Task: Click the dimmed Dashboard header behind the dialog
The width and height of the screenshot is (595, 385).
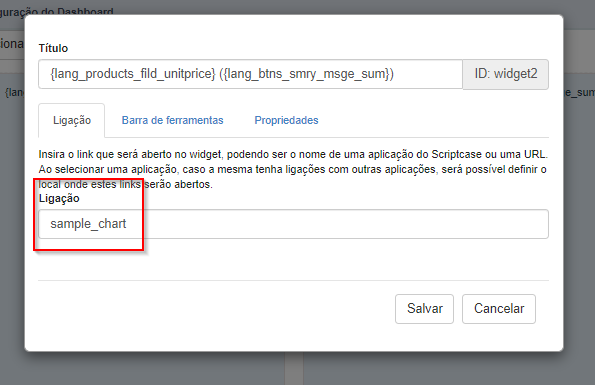Action: 57,11
